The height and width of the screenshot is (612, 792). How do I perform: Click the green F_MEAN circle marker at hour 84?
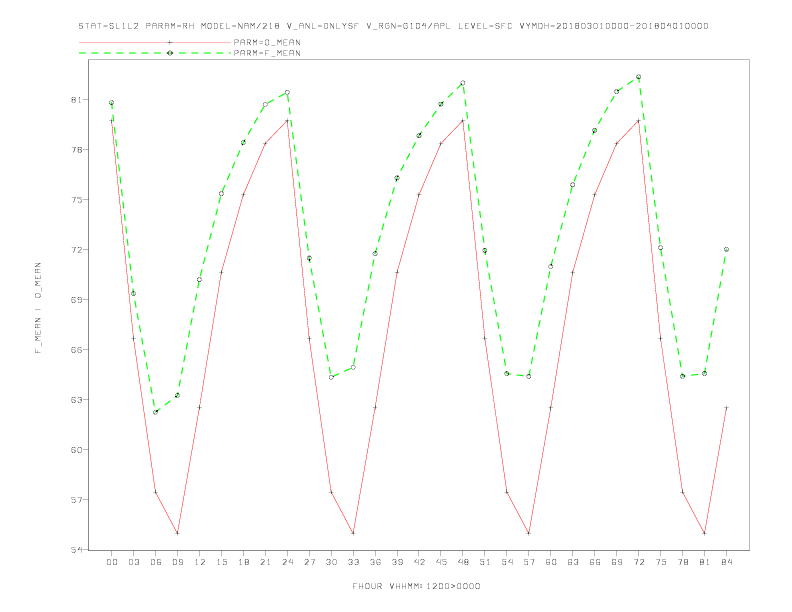click(726, 249)
